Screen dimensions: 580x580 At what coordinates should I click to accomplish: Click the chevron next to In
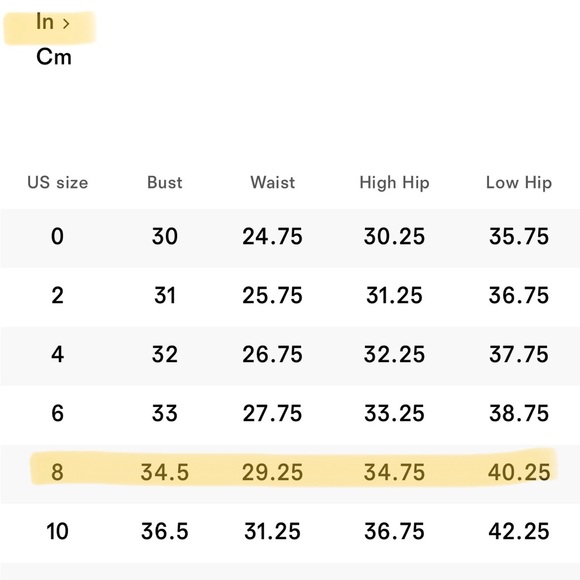coord(66,24)
